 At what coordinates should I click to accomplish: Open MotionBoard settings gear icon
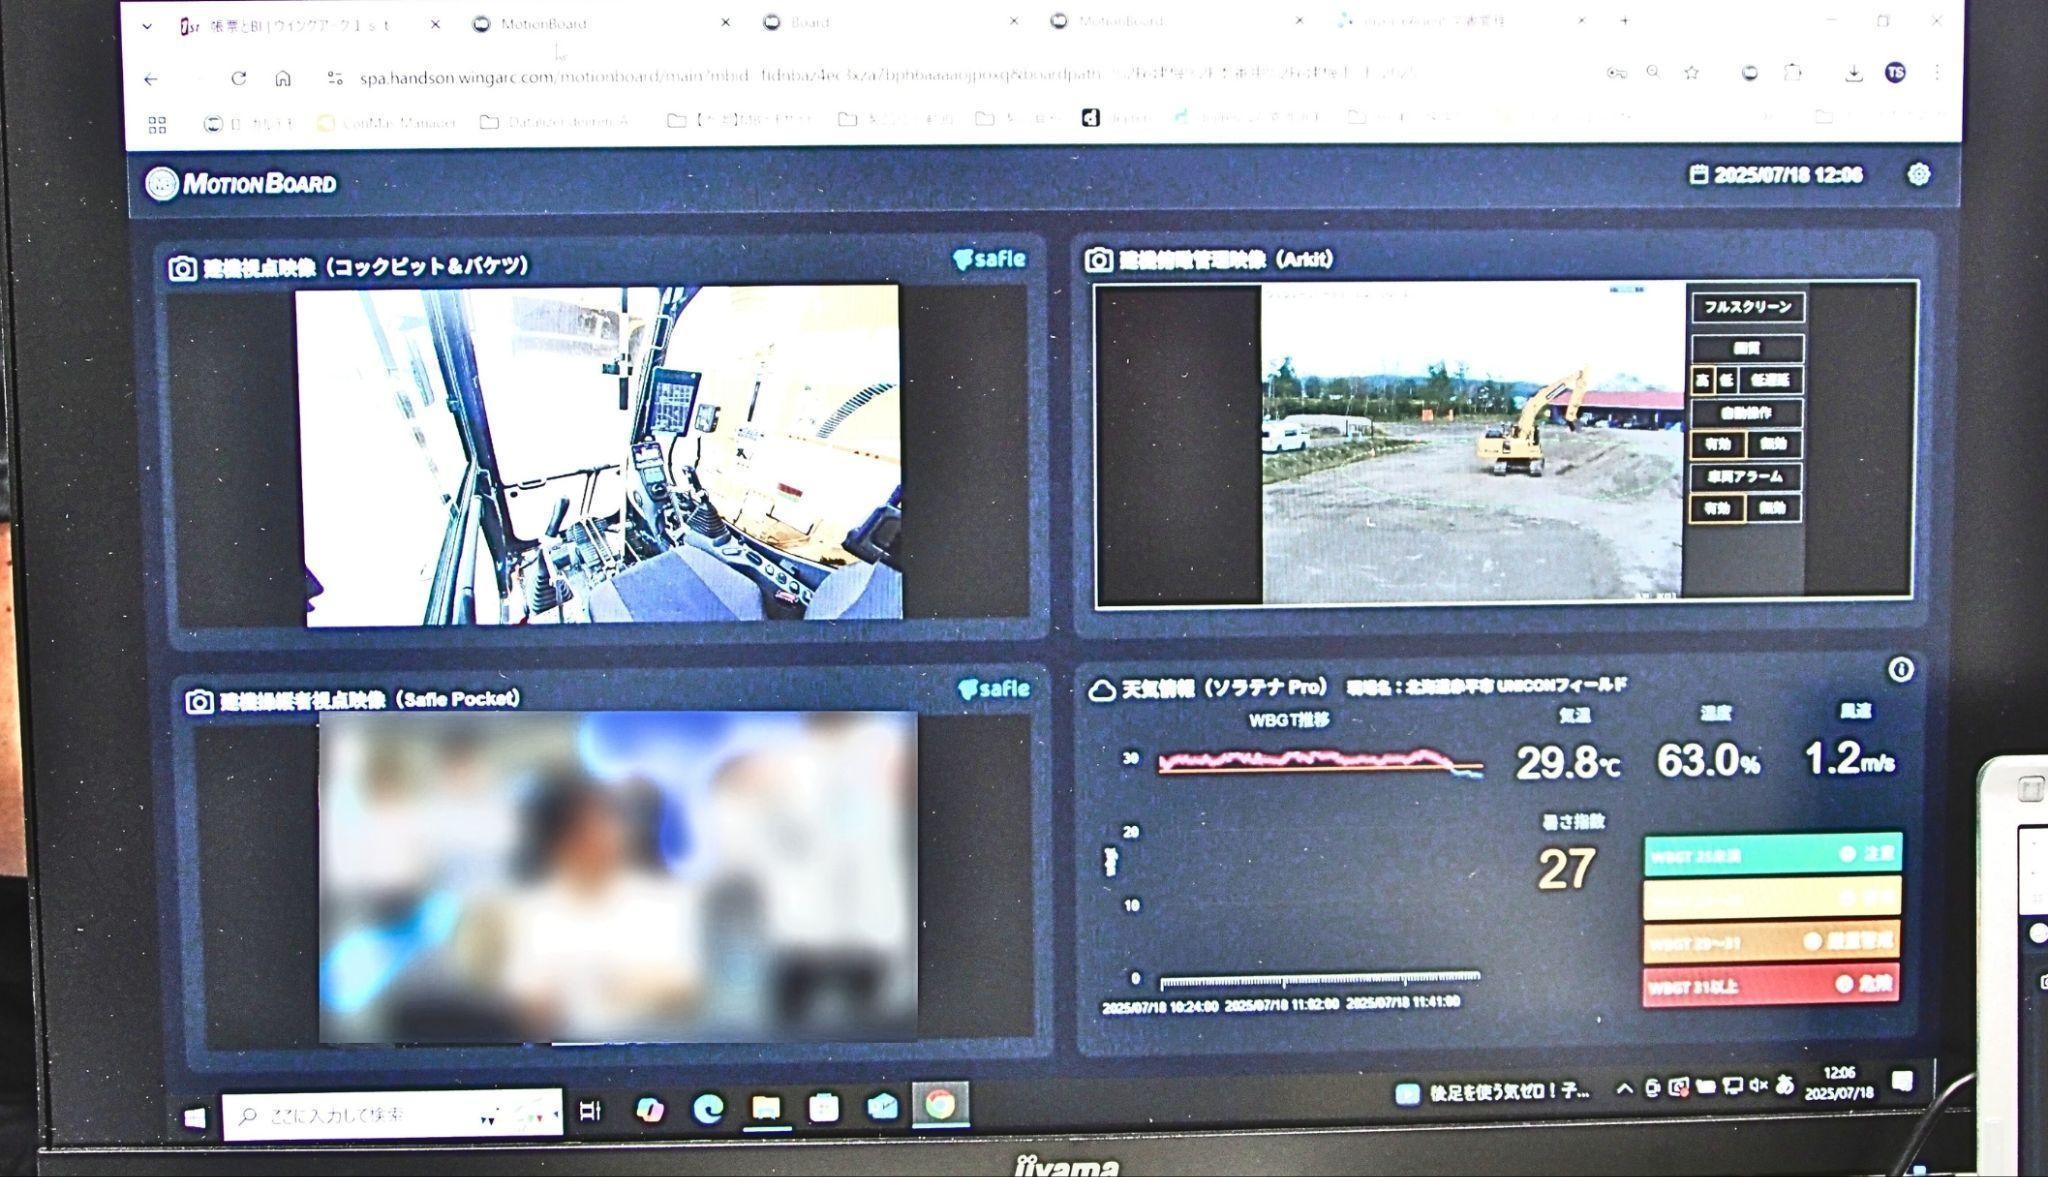[1917, 175]
